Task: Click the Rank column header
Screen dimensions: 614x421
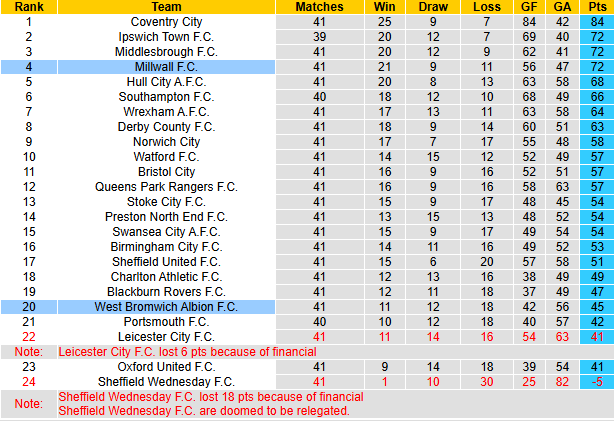Action: click(29, 6)
